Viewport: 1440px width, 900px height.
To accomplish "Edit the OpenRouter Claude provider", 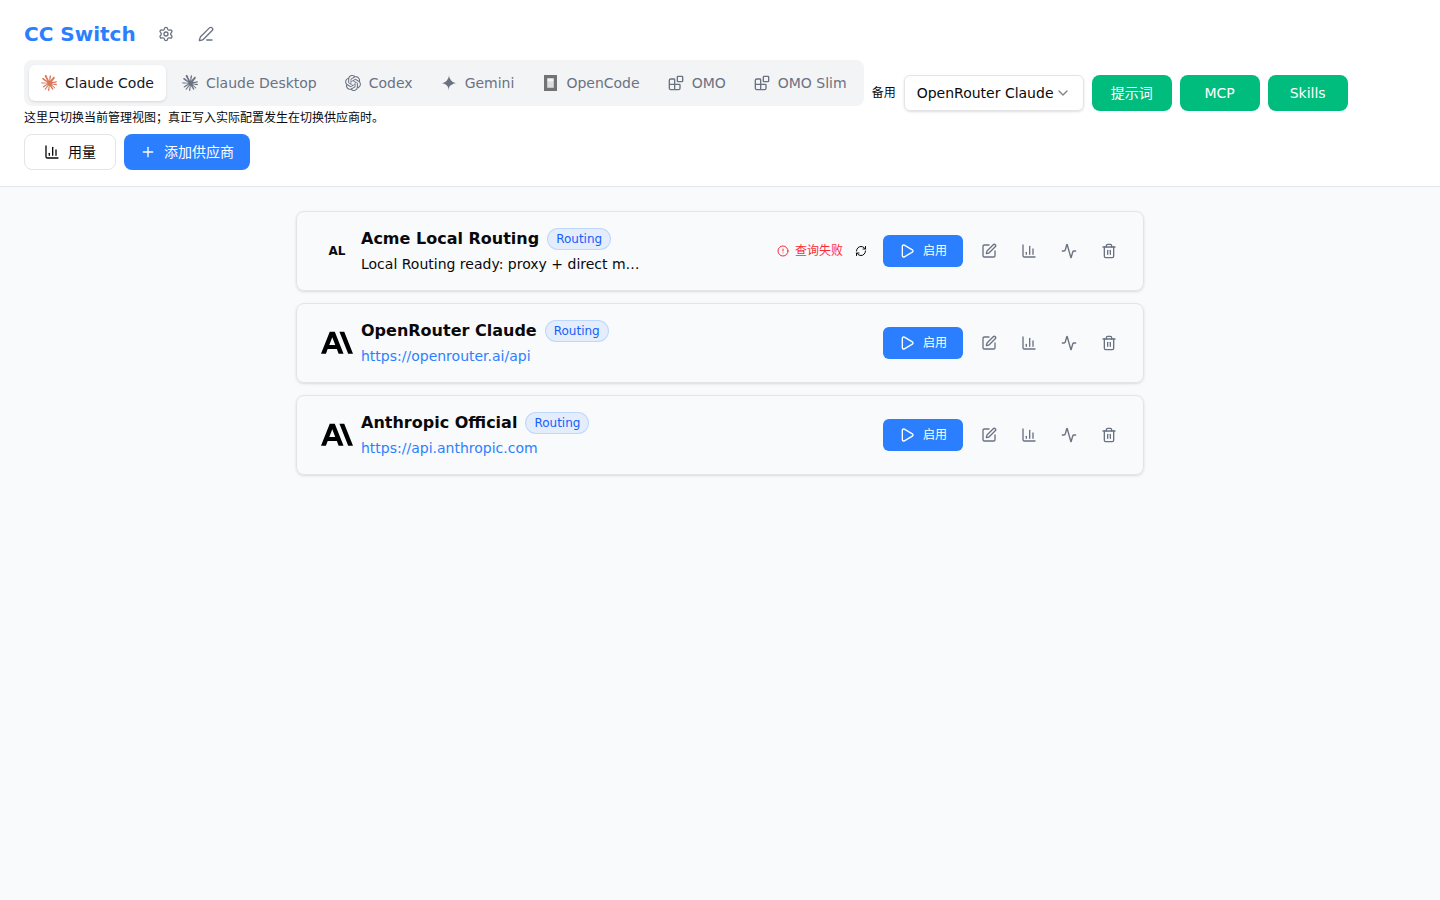I will pos(989,343).
